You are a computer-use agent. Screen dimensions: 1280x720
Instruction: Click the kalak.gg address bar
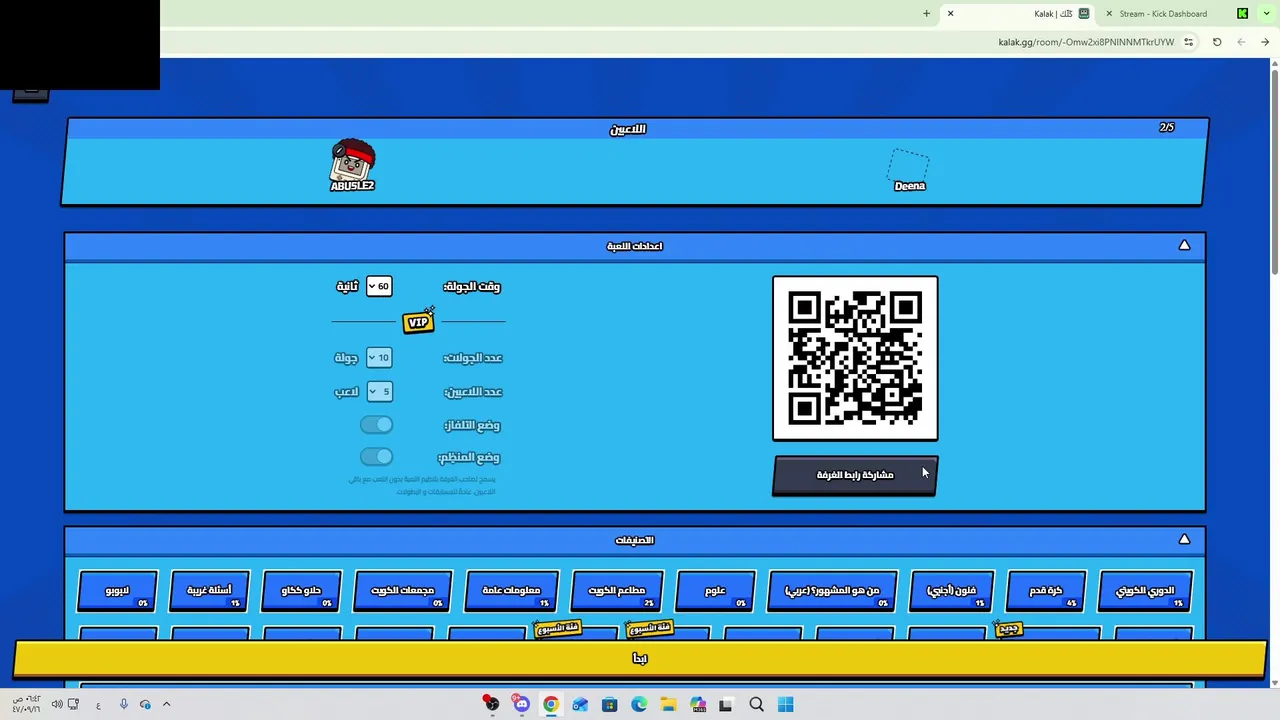point(1086,42)
